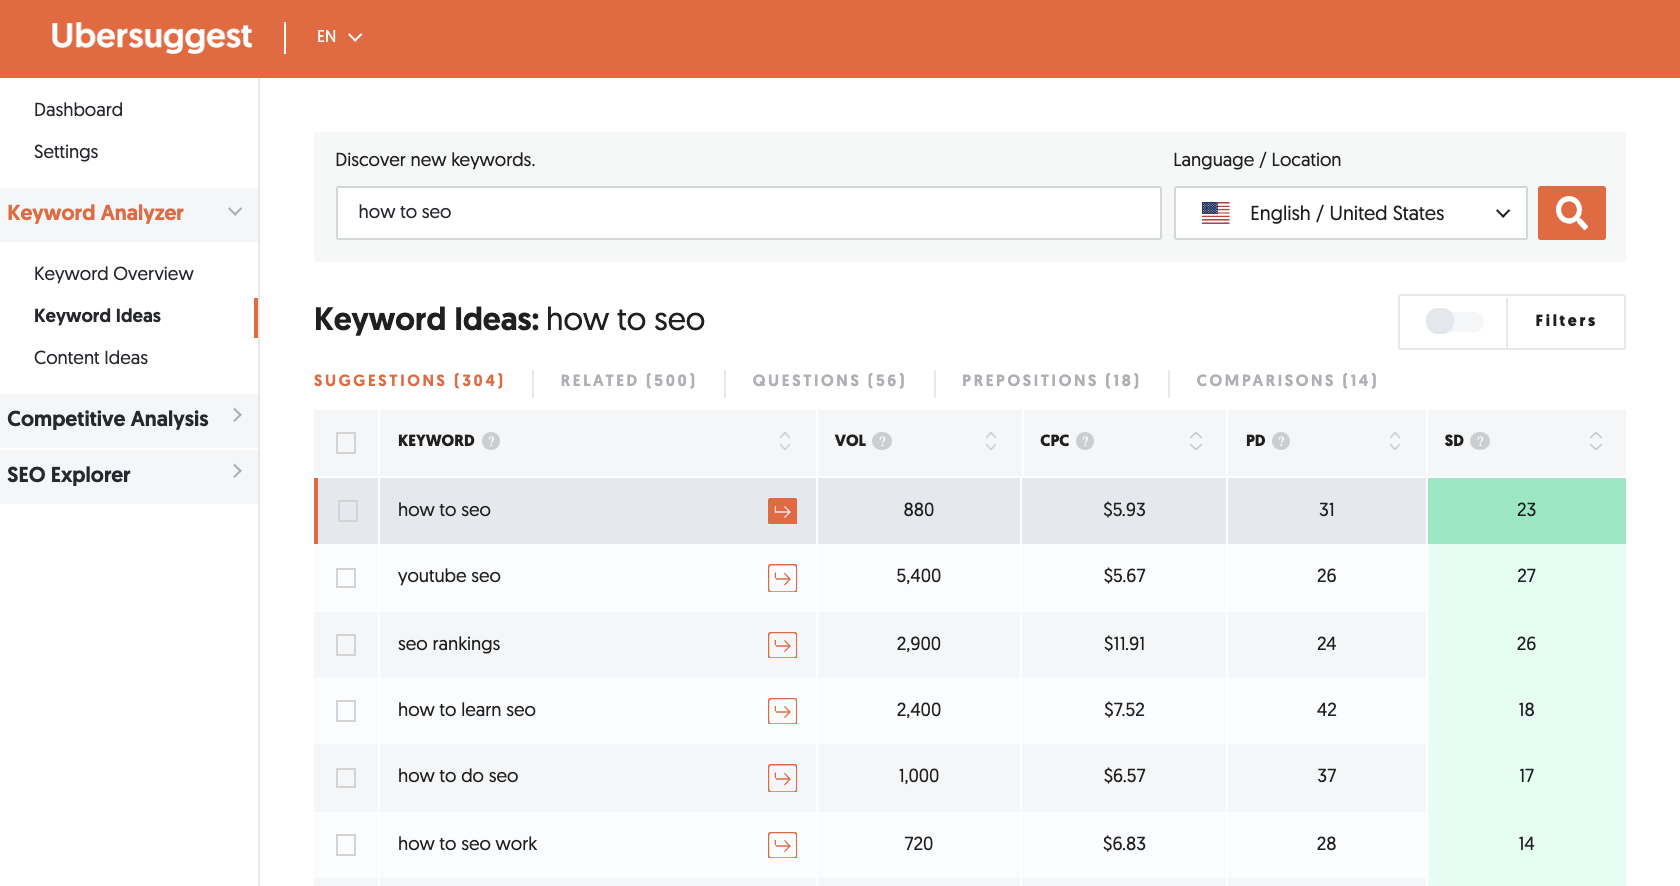Viewport: 1680px width, 886px height.
Task: Check the 'how to do seo' checkbox
Action: [x=346, y=778]
